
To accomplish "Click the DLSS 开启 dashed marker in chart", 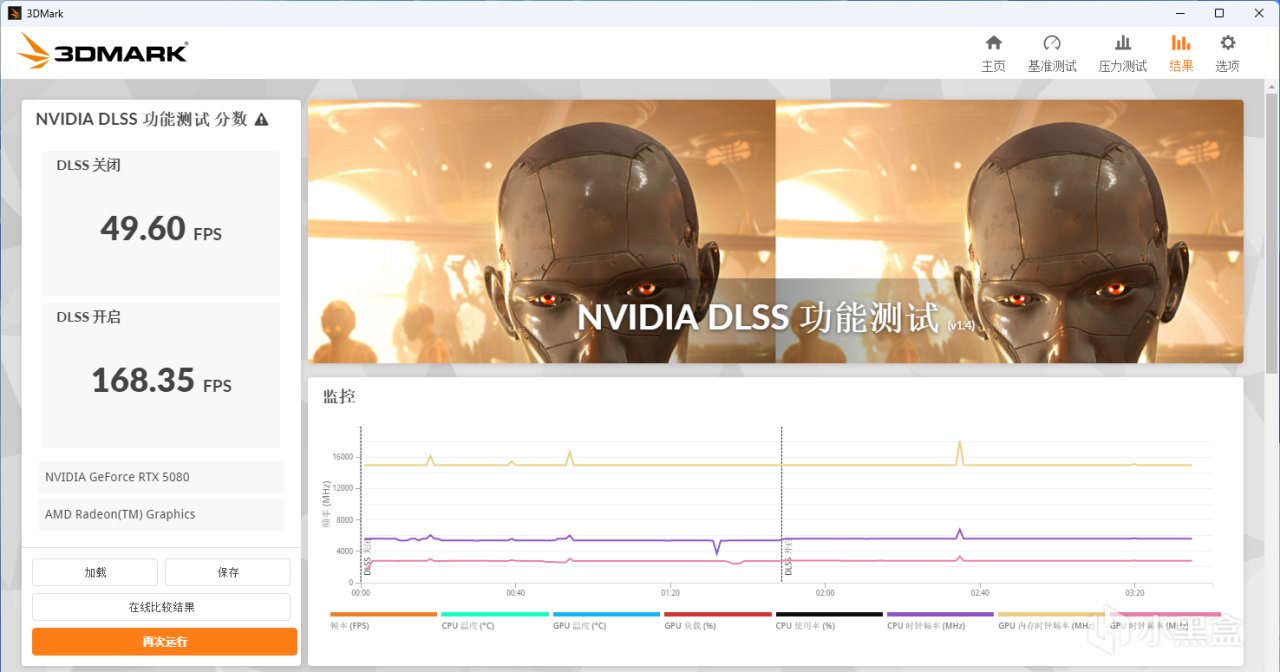I will tap(781, 505).
